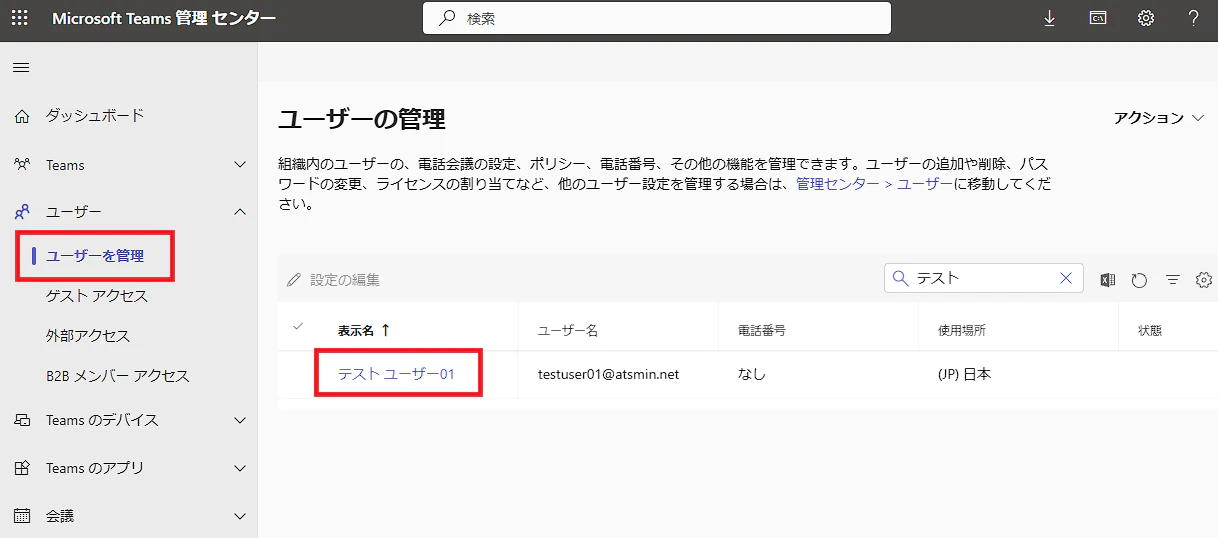Expand the 会議 chevron
The height and width of the screenshot is (538, 1218).
click(x=240, y=516)
